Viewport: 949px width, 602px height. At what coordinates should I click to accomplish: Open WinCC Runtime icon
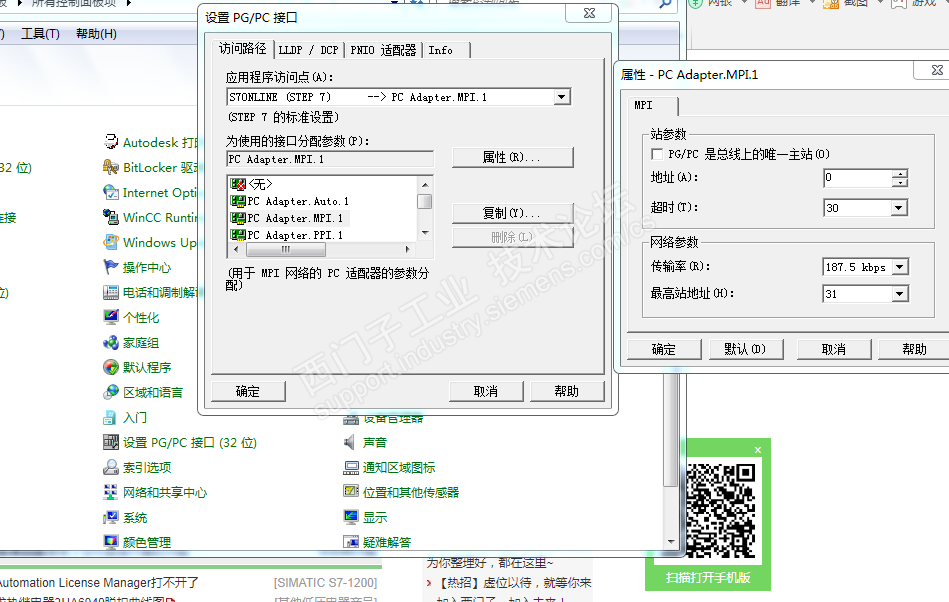click(111, 217)
